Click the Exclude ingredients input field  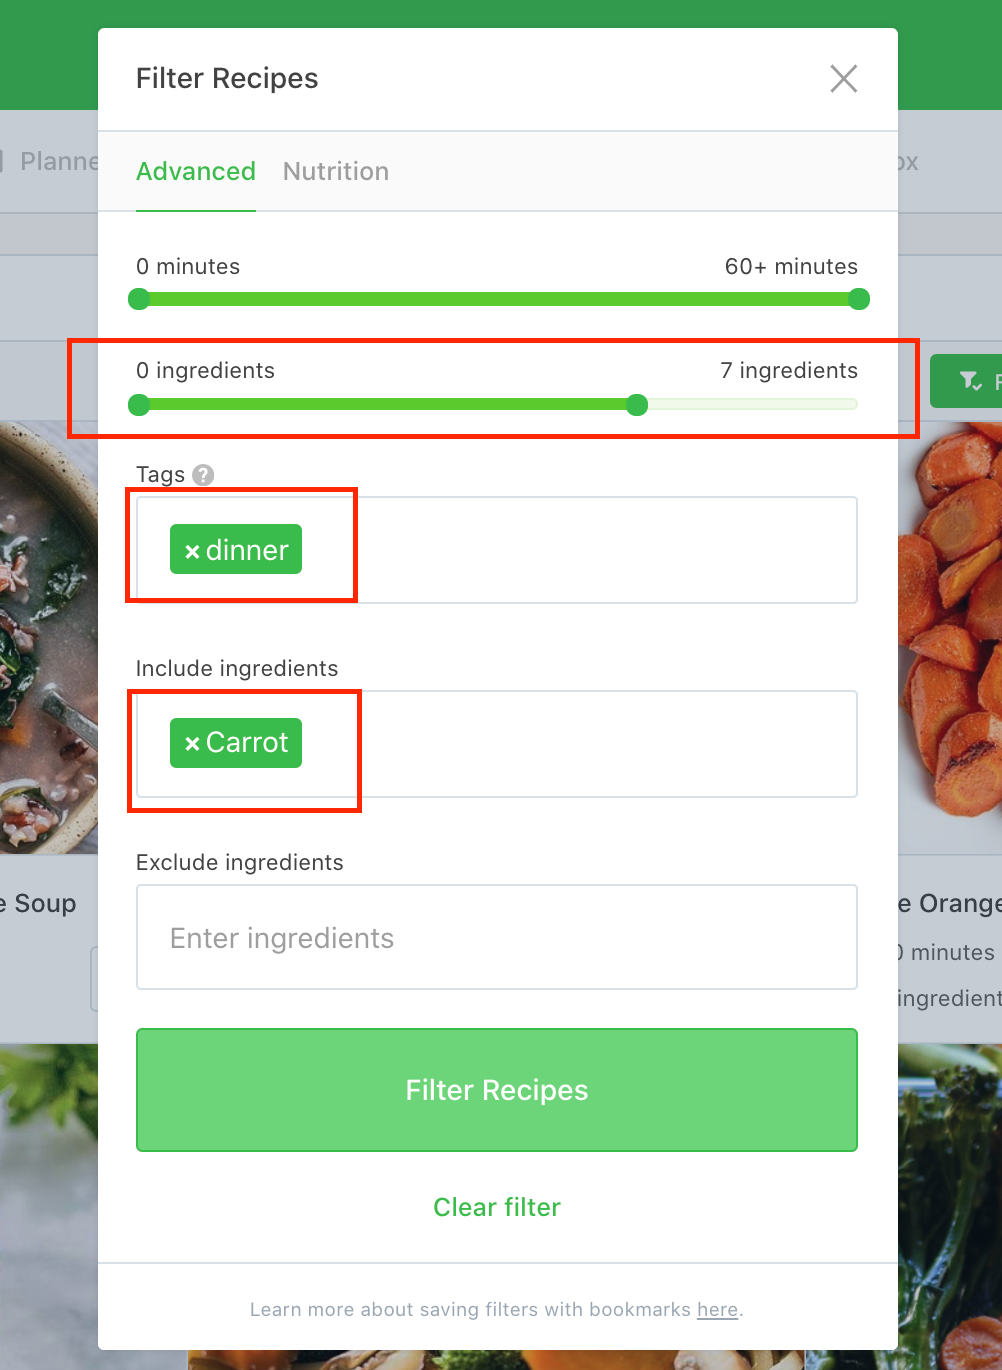click(x=497, y=937)
